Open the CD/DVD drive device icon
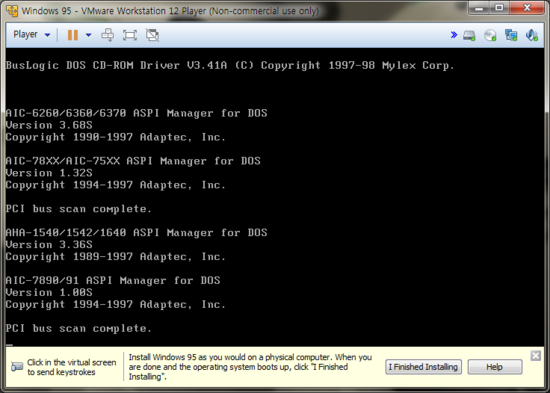Image resolution: width=550 pixels, height=393 pixels. [x=490, y=35]
